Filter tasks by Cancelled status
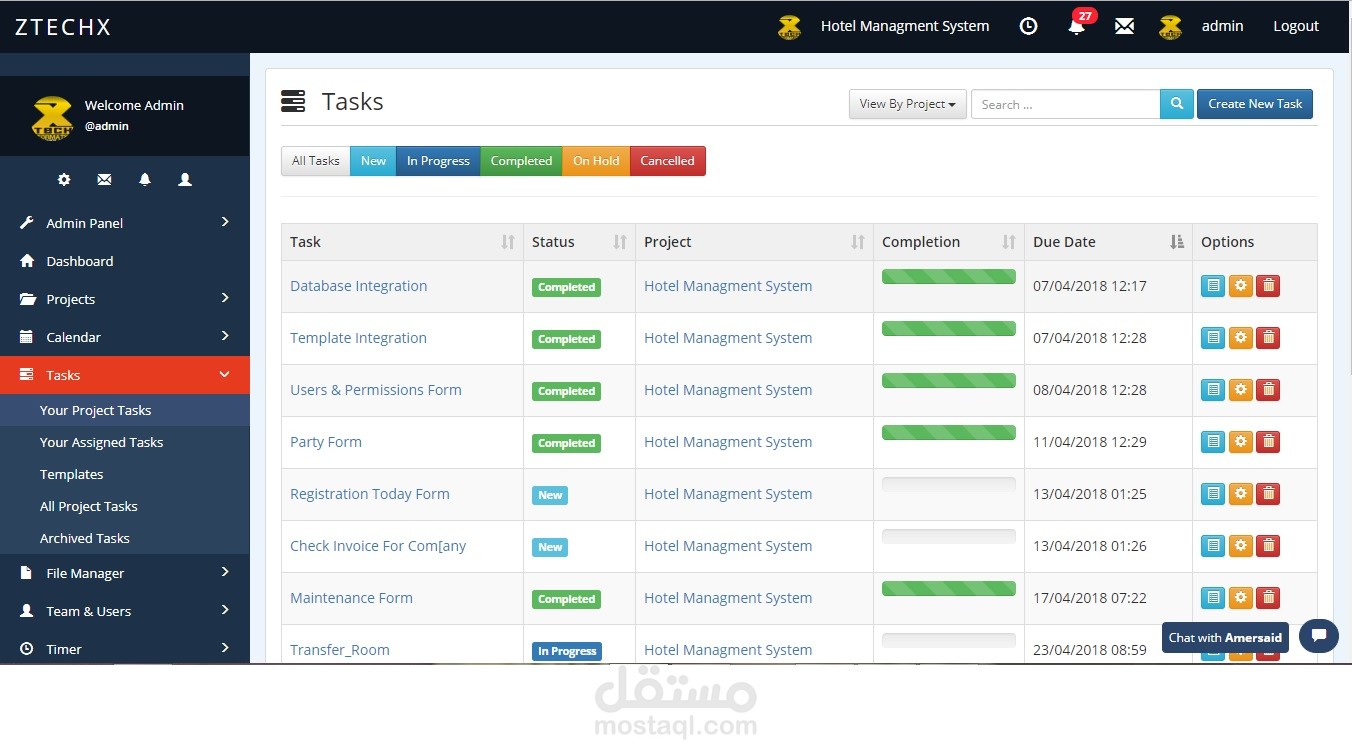This screenshot has height=755, width=1352. coord(668,161)
